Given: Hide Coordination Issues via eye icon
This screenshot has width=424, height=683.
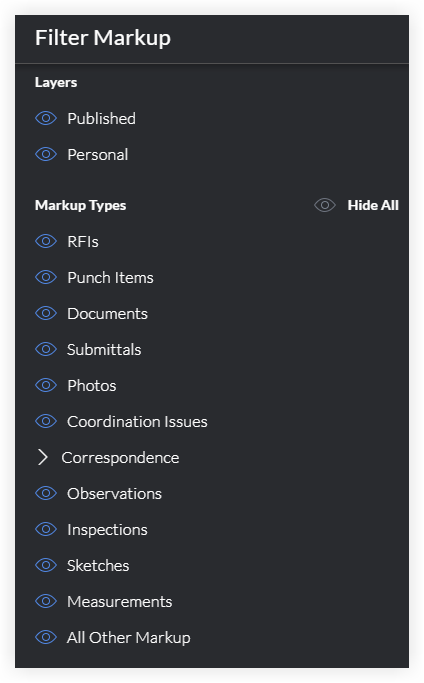Looking at the screenshot, I should click(46, 421).
